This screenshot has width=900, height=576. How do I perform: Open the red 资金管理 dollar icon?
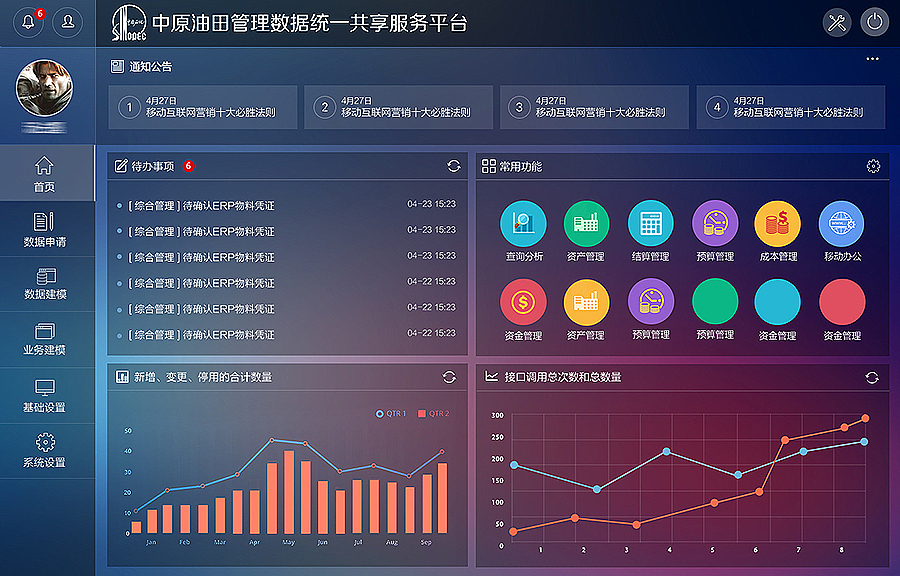click(523, 302)
